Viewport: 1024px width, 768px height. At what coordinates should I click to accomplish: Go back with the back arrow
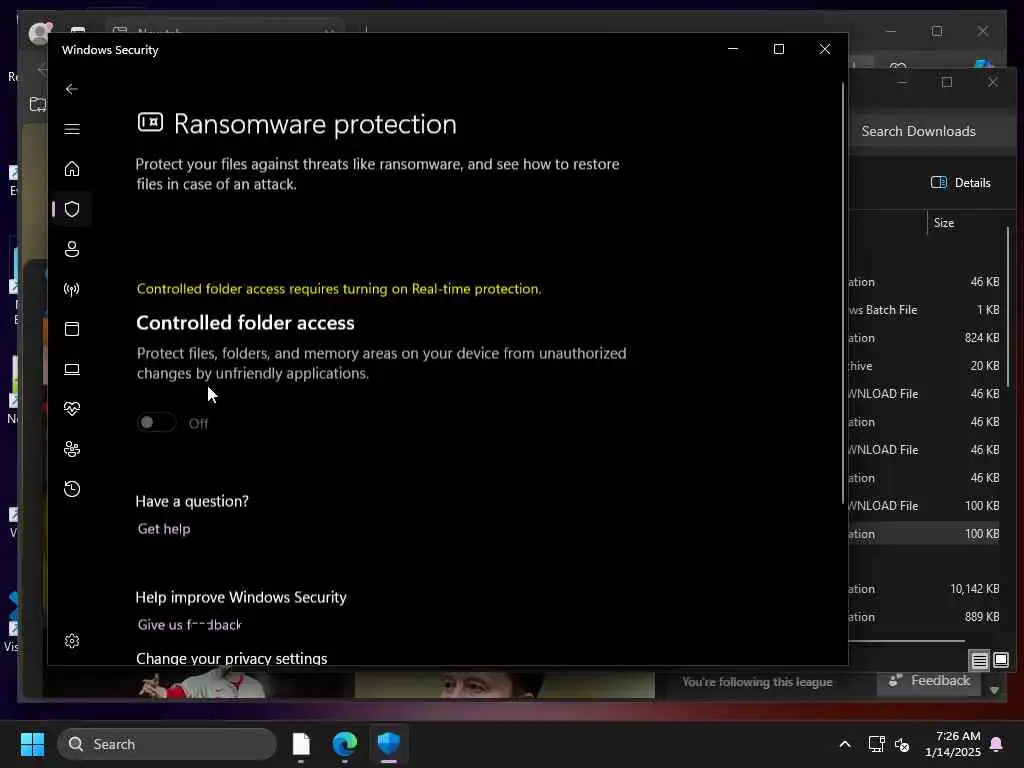pyautogui.click(x=72, y=89)
